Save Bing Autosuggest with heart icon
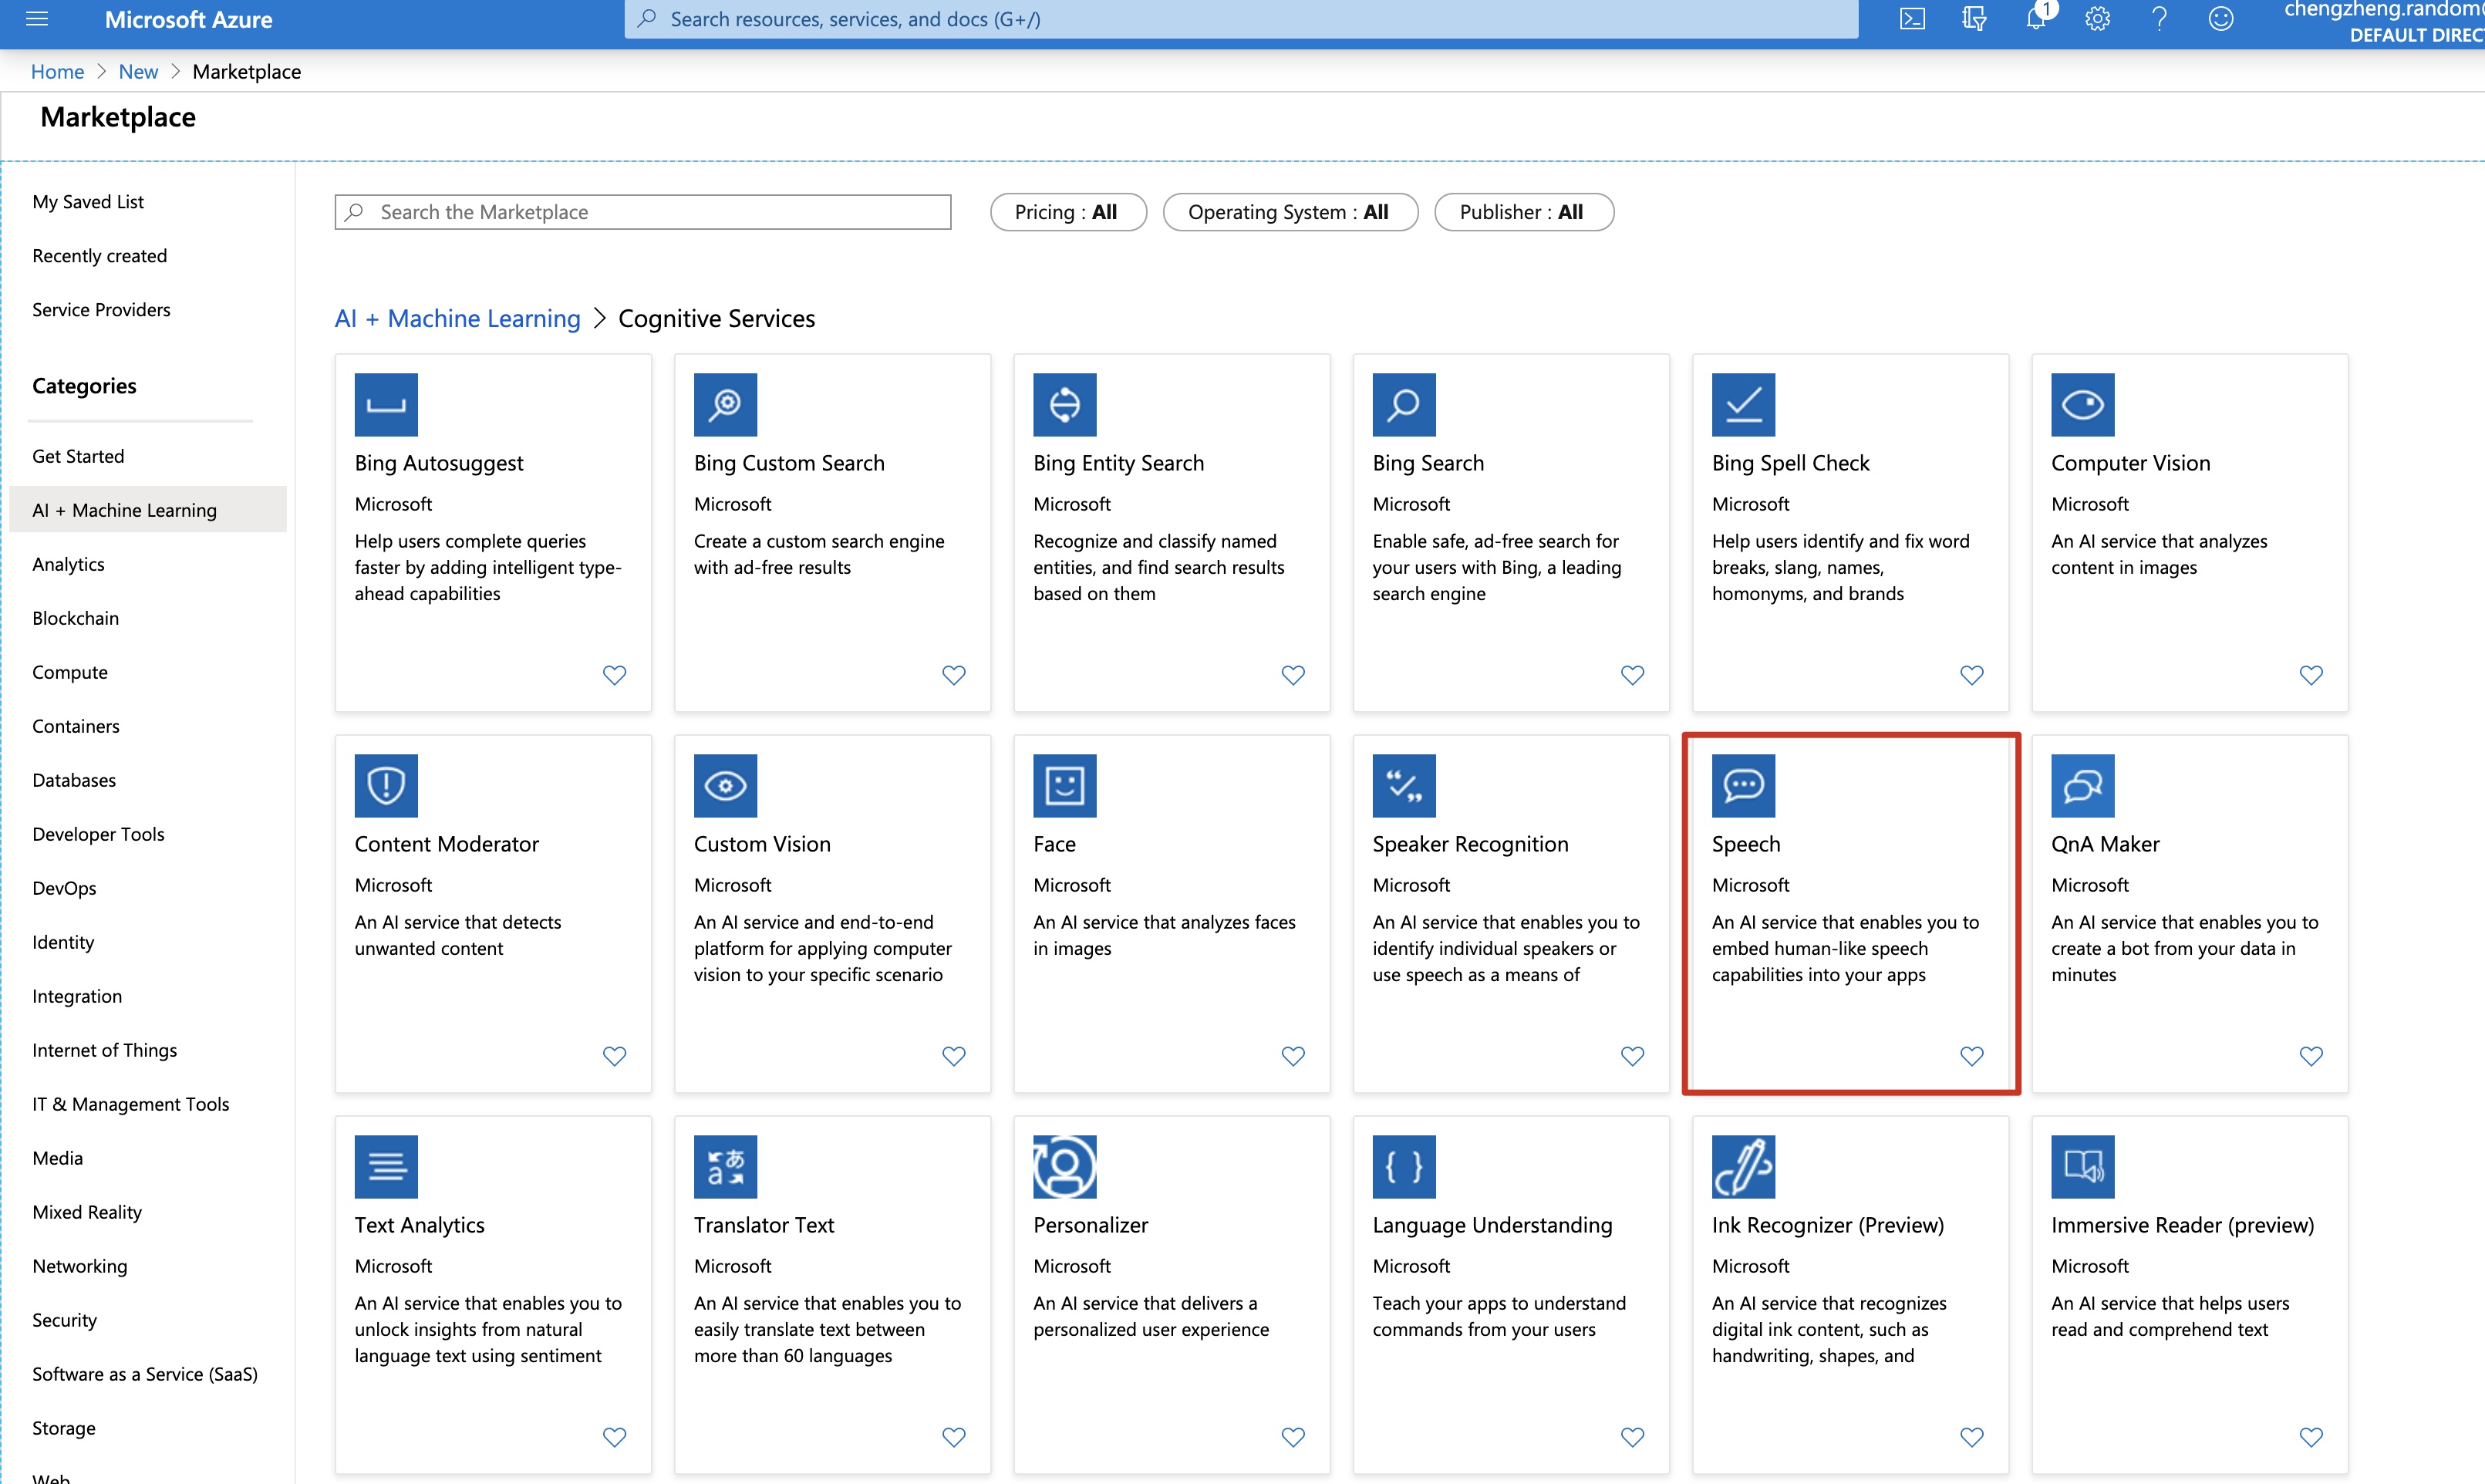The height and width of the screenshot is (1484, 2485). [x=614, y=675]
